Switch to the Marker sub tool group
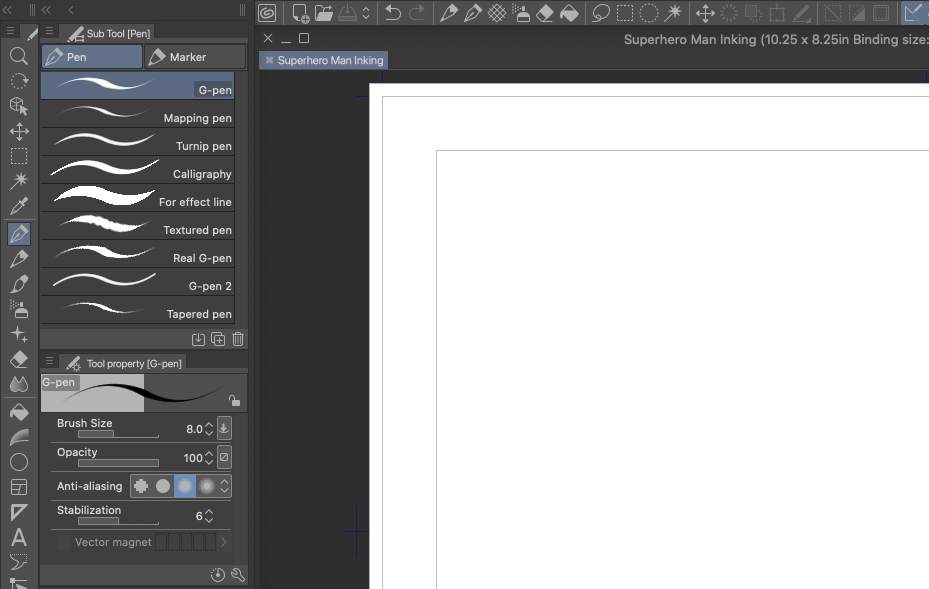 coord(195,57)
